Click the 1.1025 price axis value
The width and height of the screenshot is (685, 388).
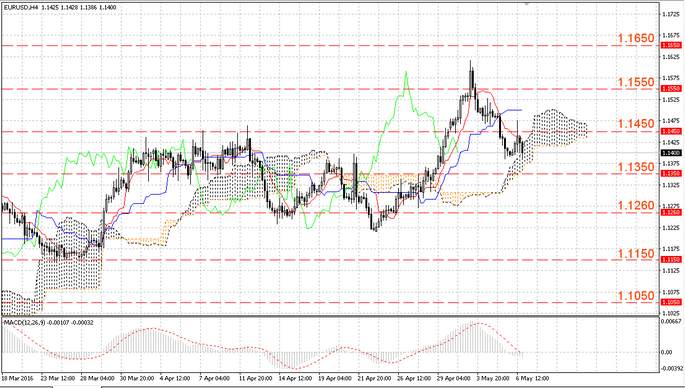(671, 313)
